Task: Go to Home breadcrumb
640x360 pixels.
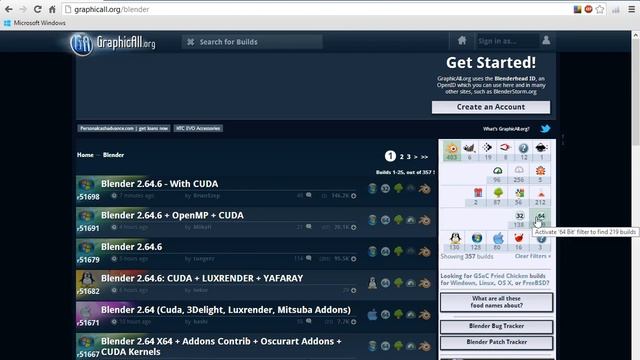Action: (x=85, y=155)
